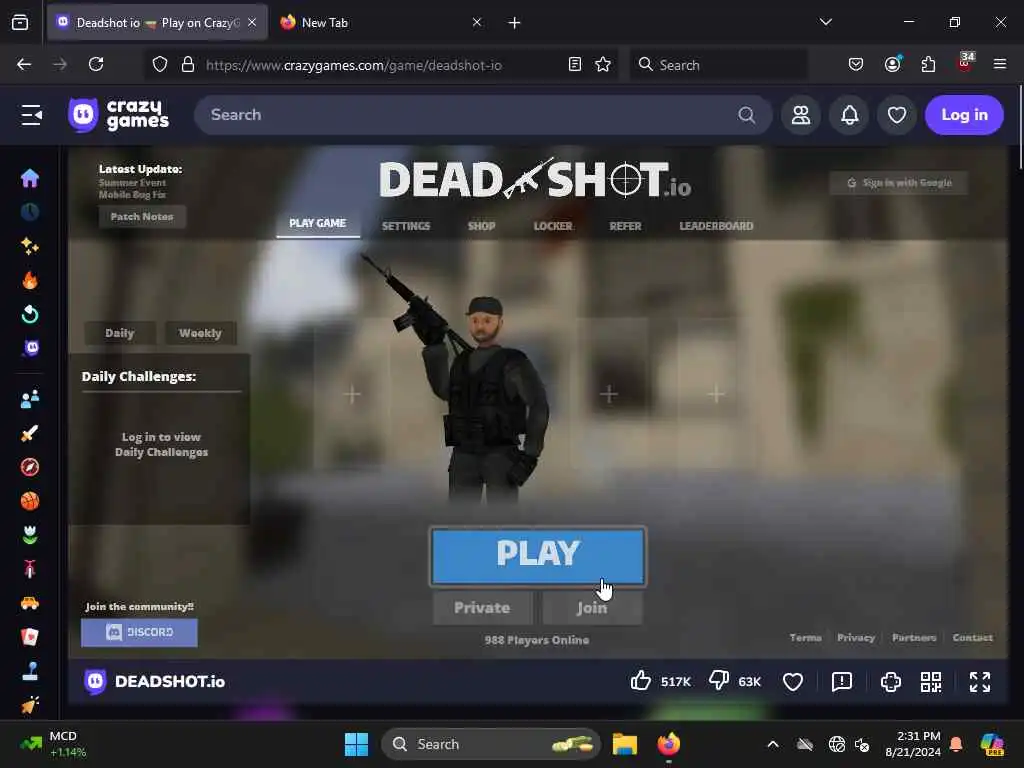Expand the system tray hidden icons
Image resolution: width=1024 pixels, height=768 pixels.
[x=773, y=744]
